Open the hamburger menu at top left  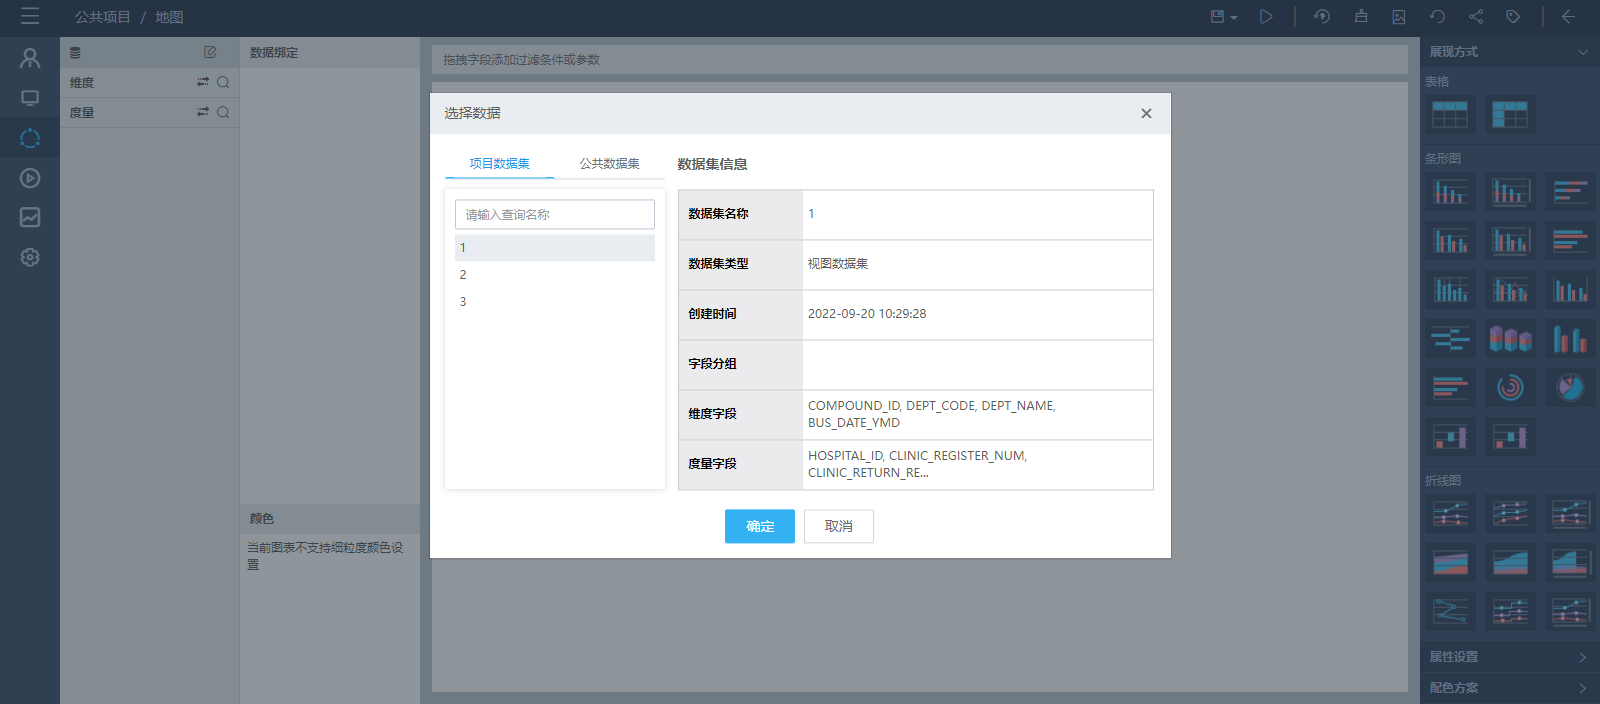[x=30, y=17]
